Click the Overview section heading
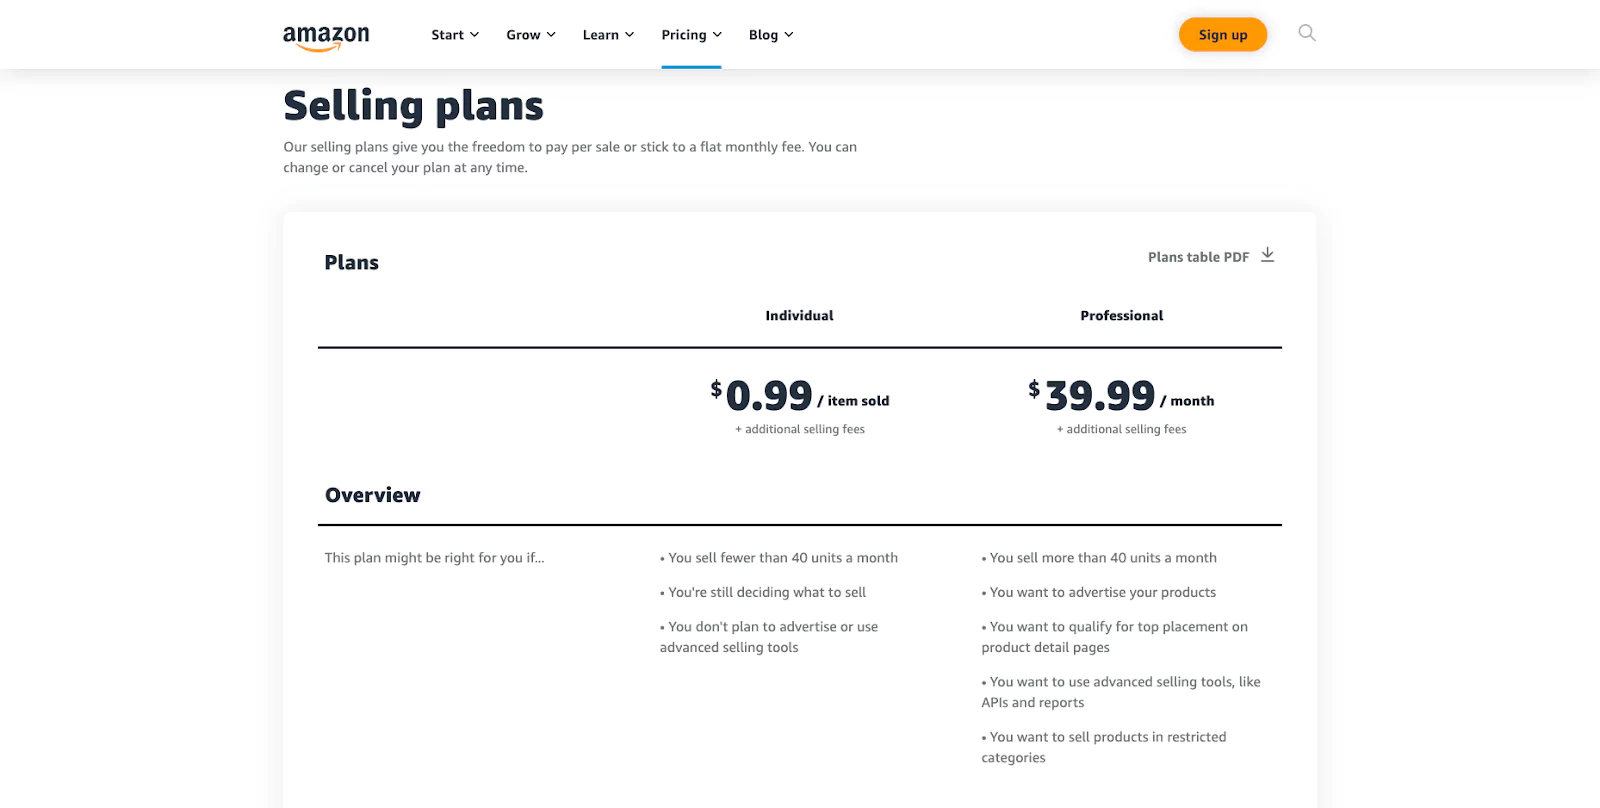Viewport: 1600px width, 808px height. [372, 494]
